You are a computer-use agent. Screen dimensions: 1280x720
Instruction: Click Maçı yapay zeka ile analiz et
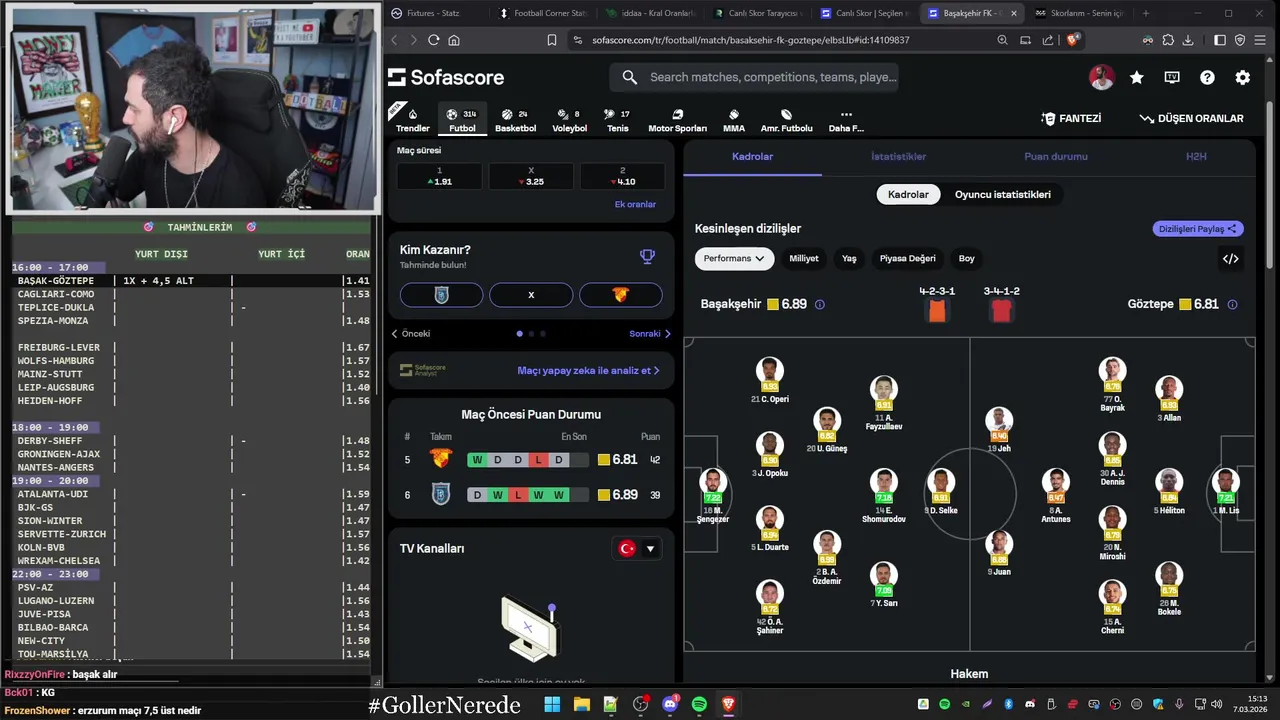(x=588, y=371)
